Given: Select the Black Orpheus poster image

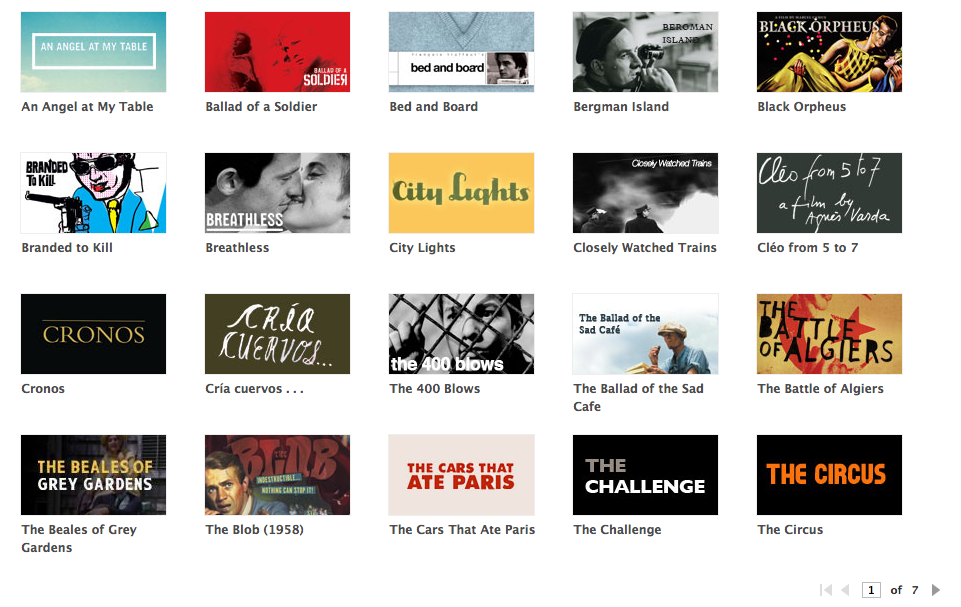Looking at the screenshot, I should 829,52.
